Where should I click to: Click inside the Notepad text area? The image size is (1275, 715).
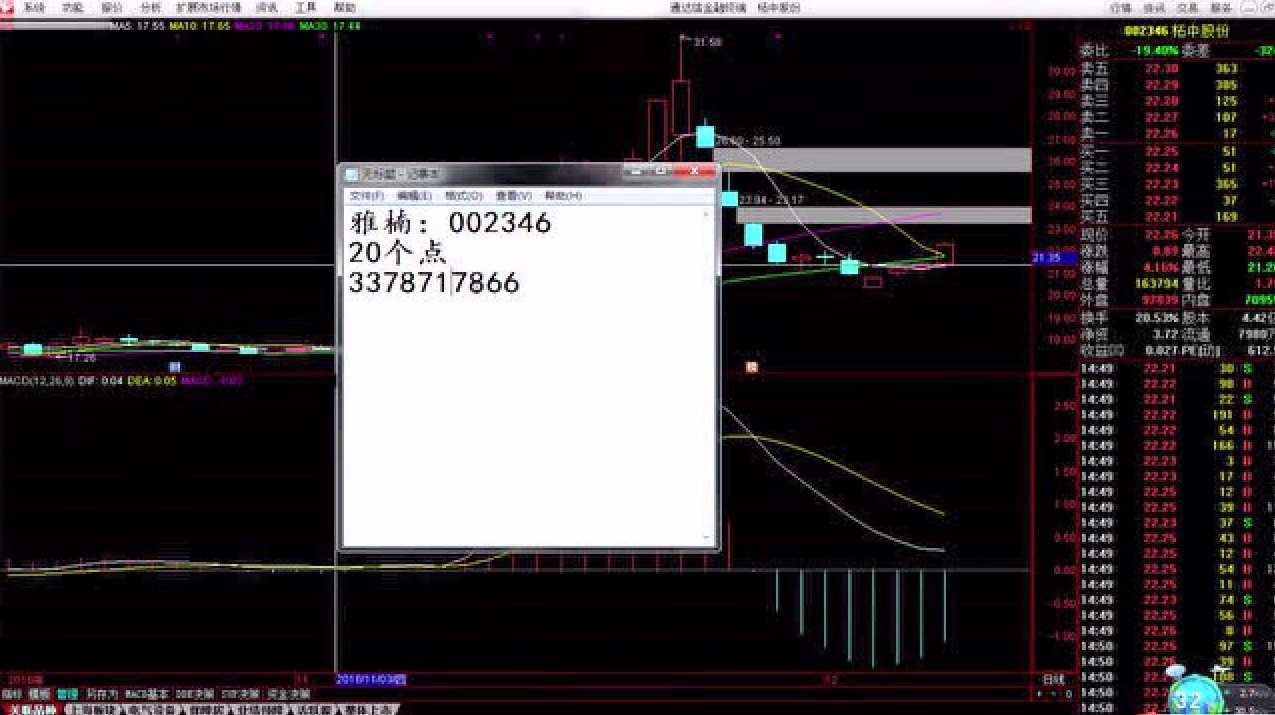tap(528, 420)
